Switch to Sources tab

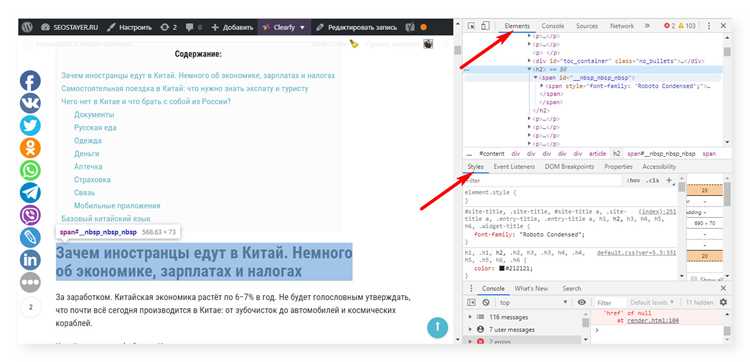pos(587,26)
